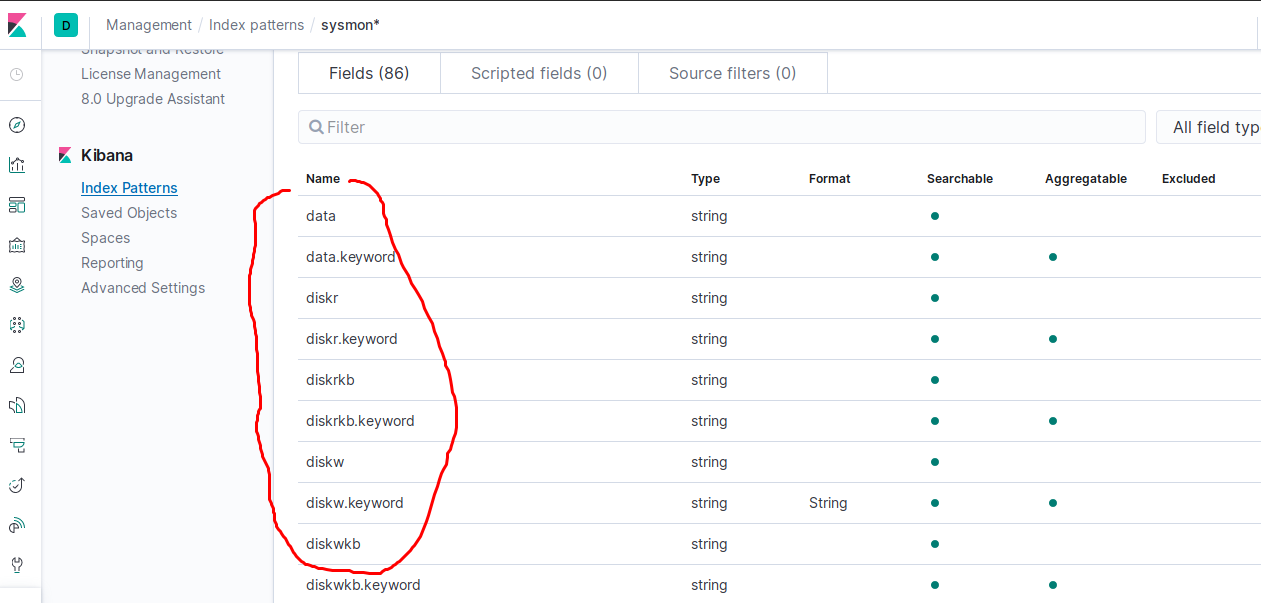
Task: Open Advanced Settings in the sidebar
Action: [x=143, y=288]
